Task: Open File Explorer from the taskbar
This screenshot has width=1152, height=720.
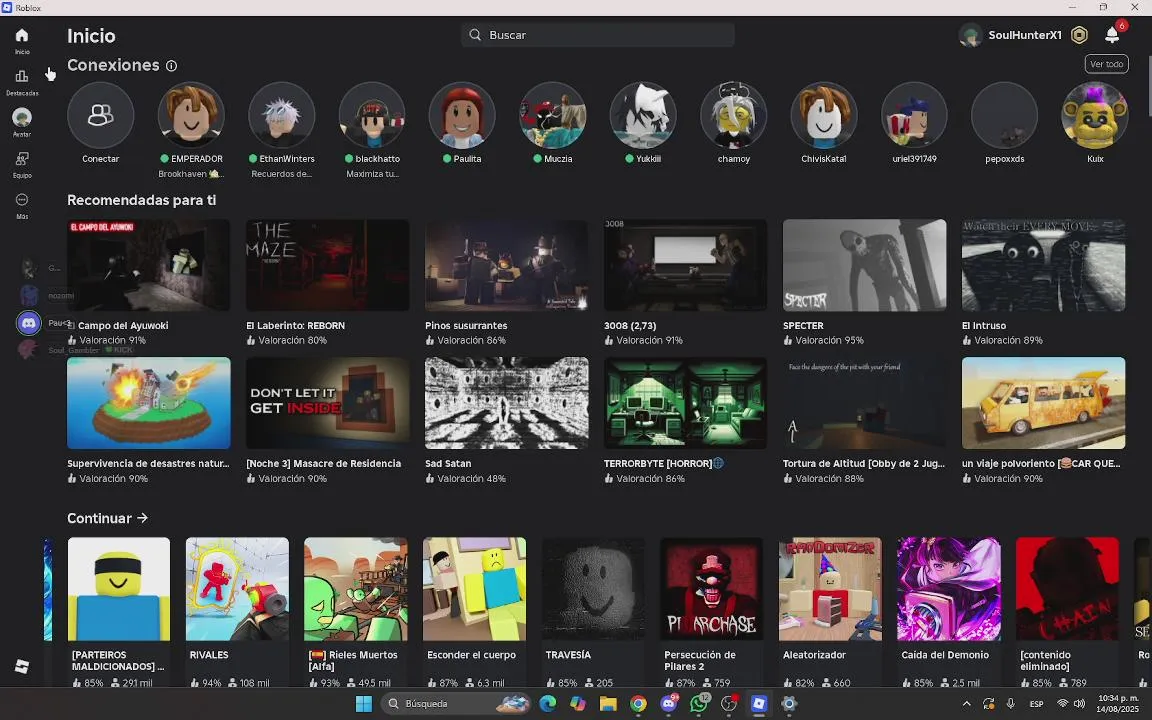Action: (608, 704)
